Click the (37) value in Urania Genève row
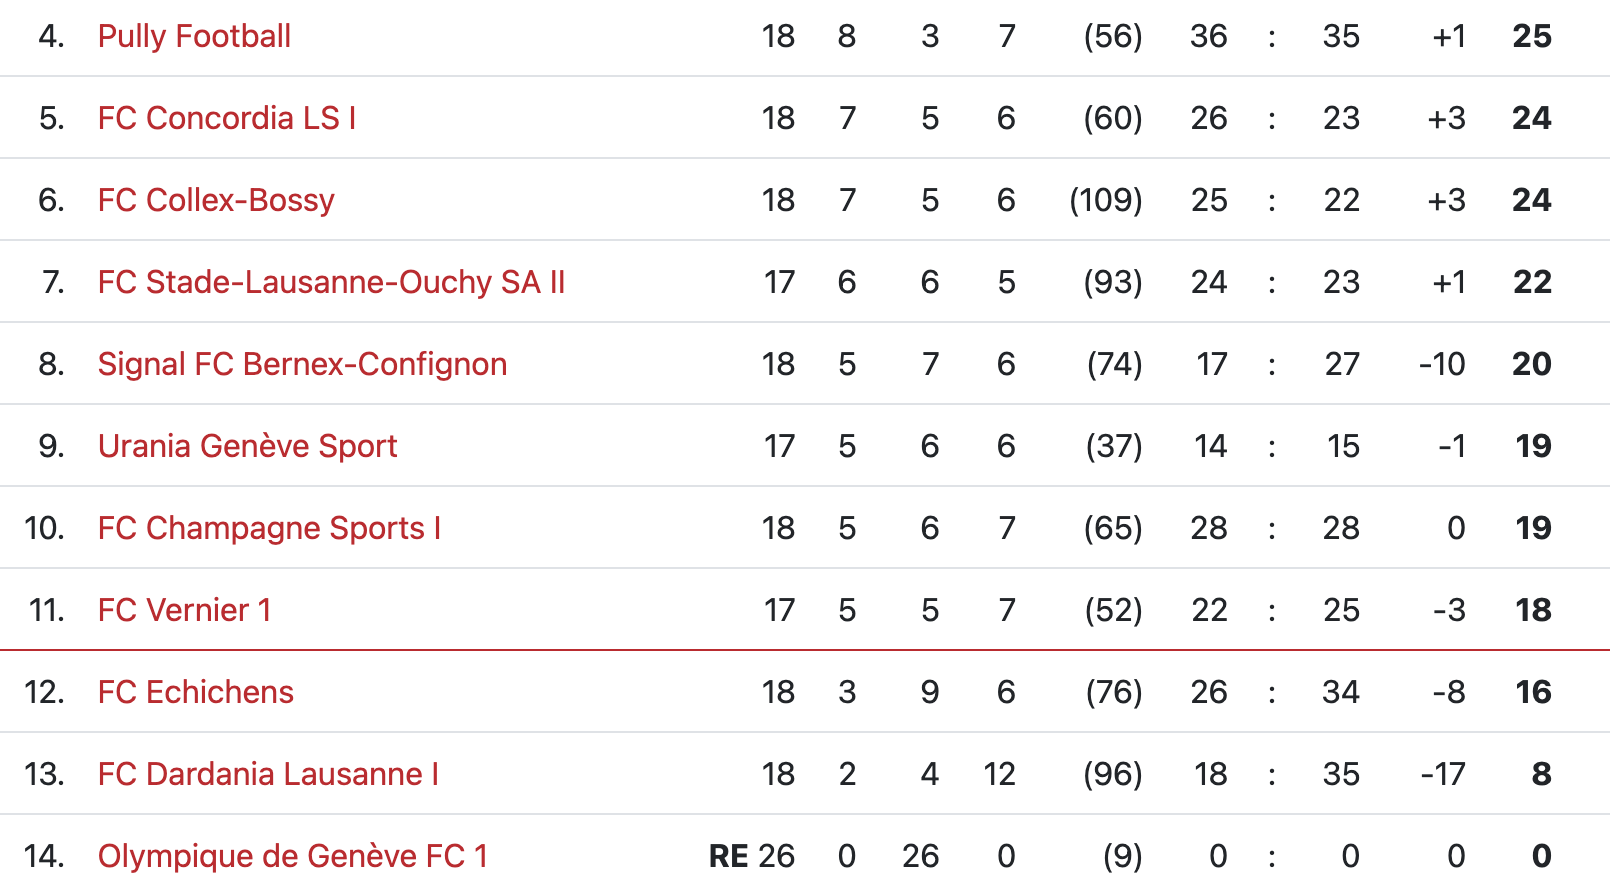The width and height of the screenshot is (1610, 890). tap(1114, 446)
